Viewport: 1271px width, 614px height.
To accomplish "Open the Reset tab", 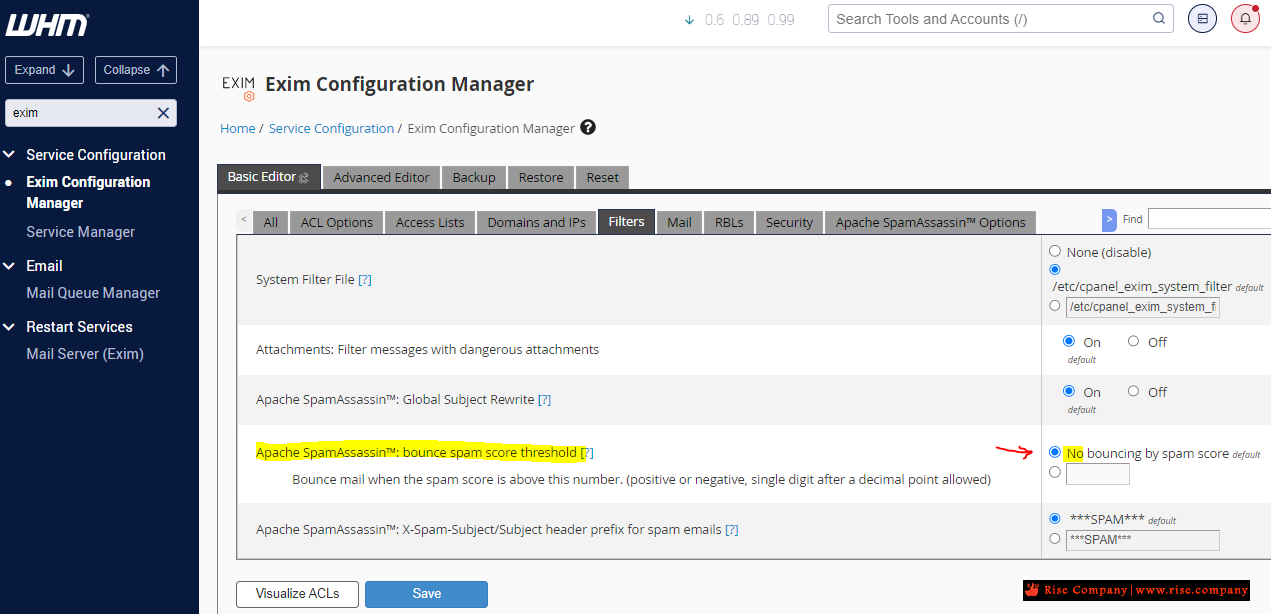I will click(603, 177).
